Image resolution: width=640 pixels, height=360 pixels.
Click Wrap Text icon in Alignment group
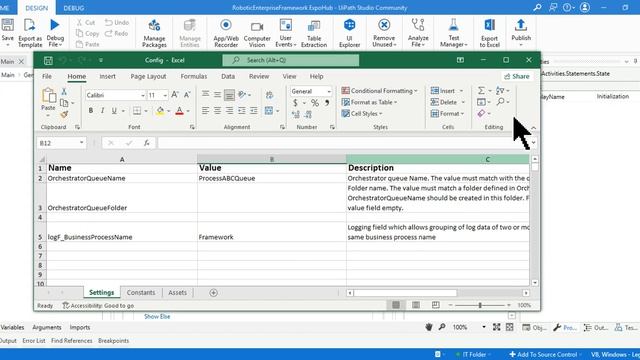click(269, 95)
